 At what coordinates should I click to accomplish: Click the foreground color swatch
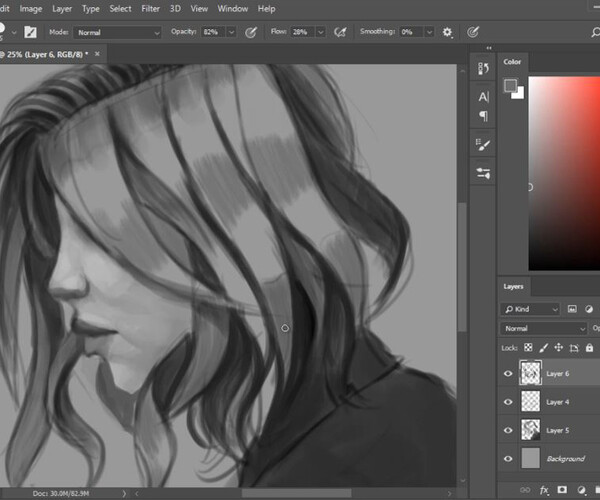(510, 85)
